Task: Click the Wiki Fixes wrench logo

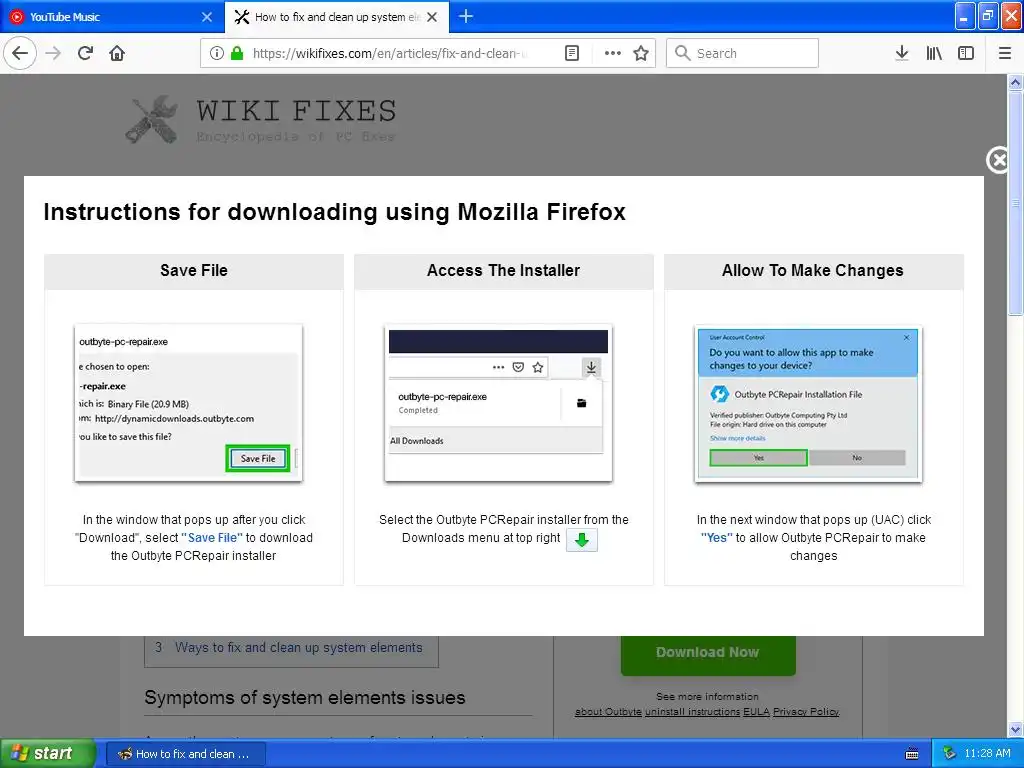Action: point(152,120)
